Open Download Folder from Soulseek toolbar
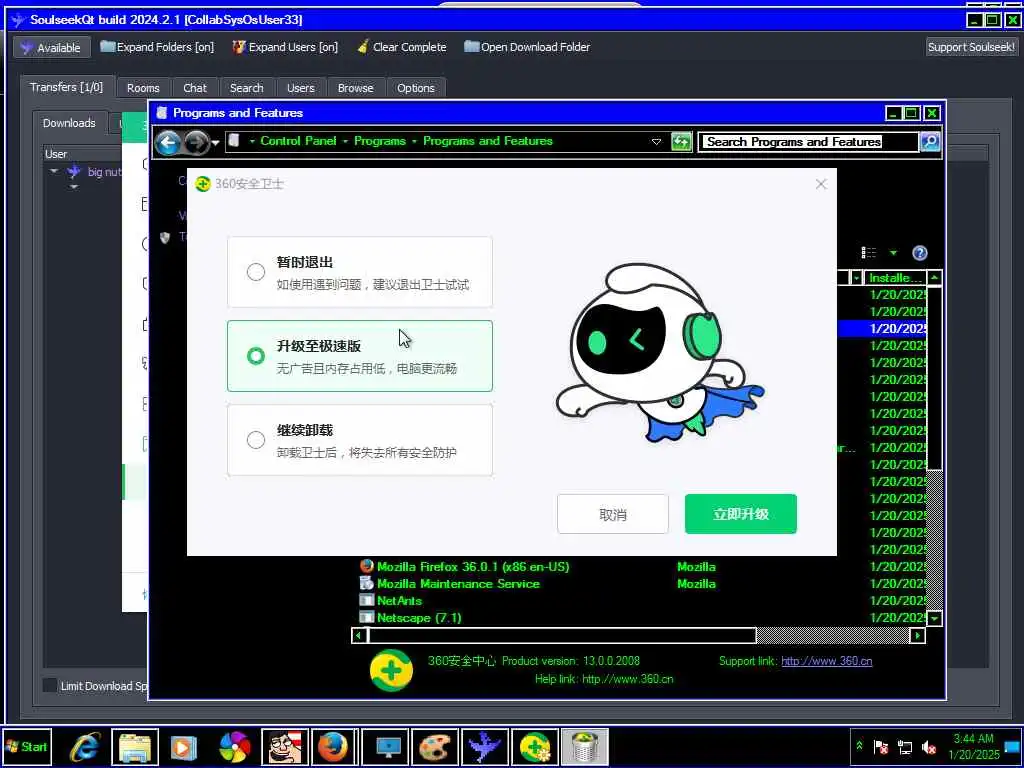 527,47
